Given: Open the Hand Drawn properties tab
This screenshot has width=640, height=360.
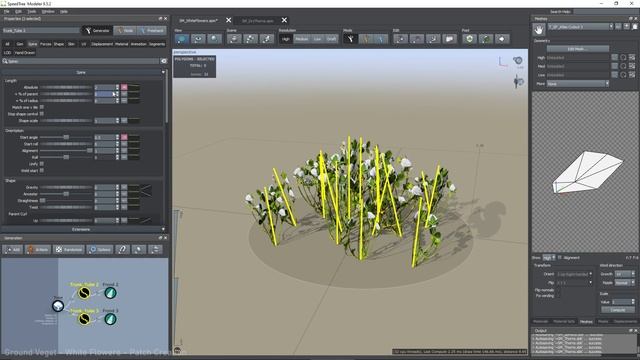Looking at the screenshot, I should tap(24, 53).
